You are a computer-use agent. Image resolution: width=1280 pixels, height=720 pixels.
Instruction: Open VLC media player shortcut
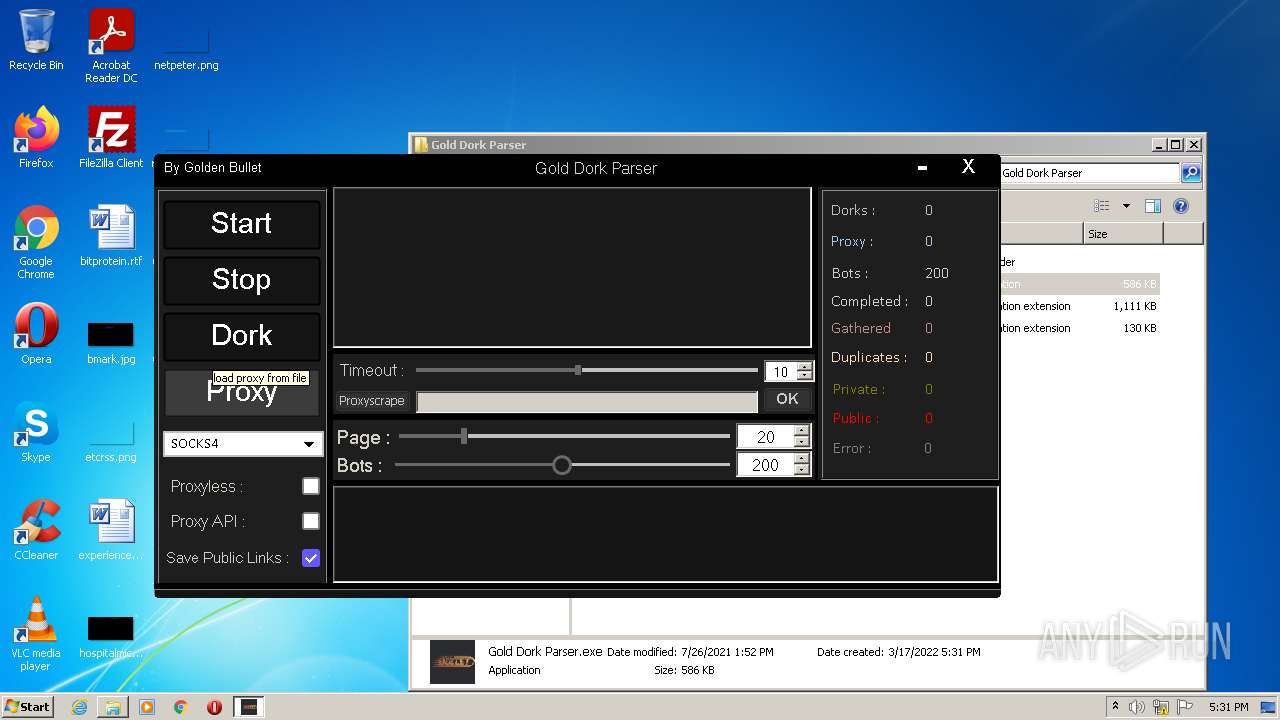[36, 634]
